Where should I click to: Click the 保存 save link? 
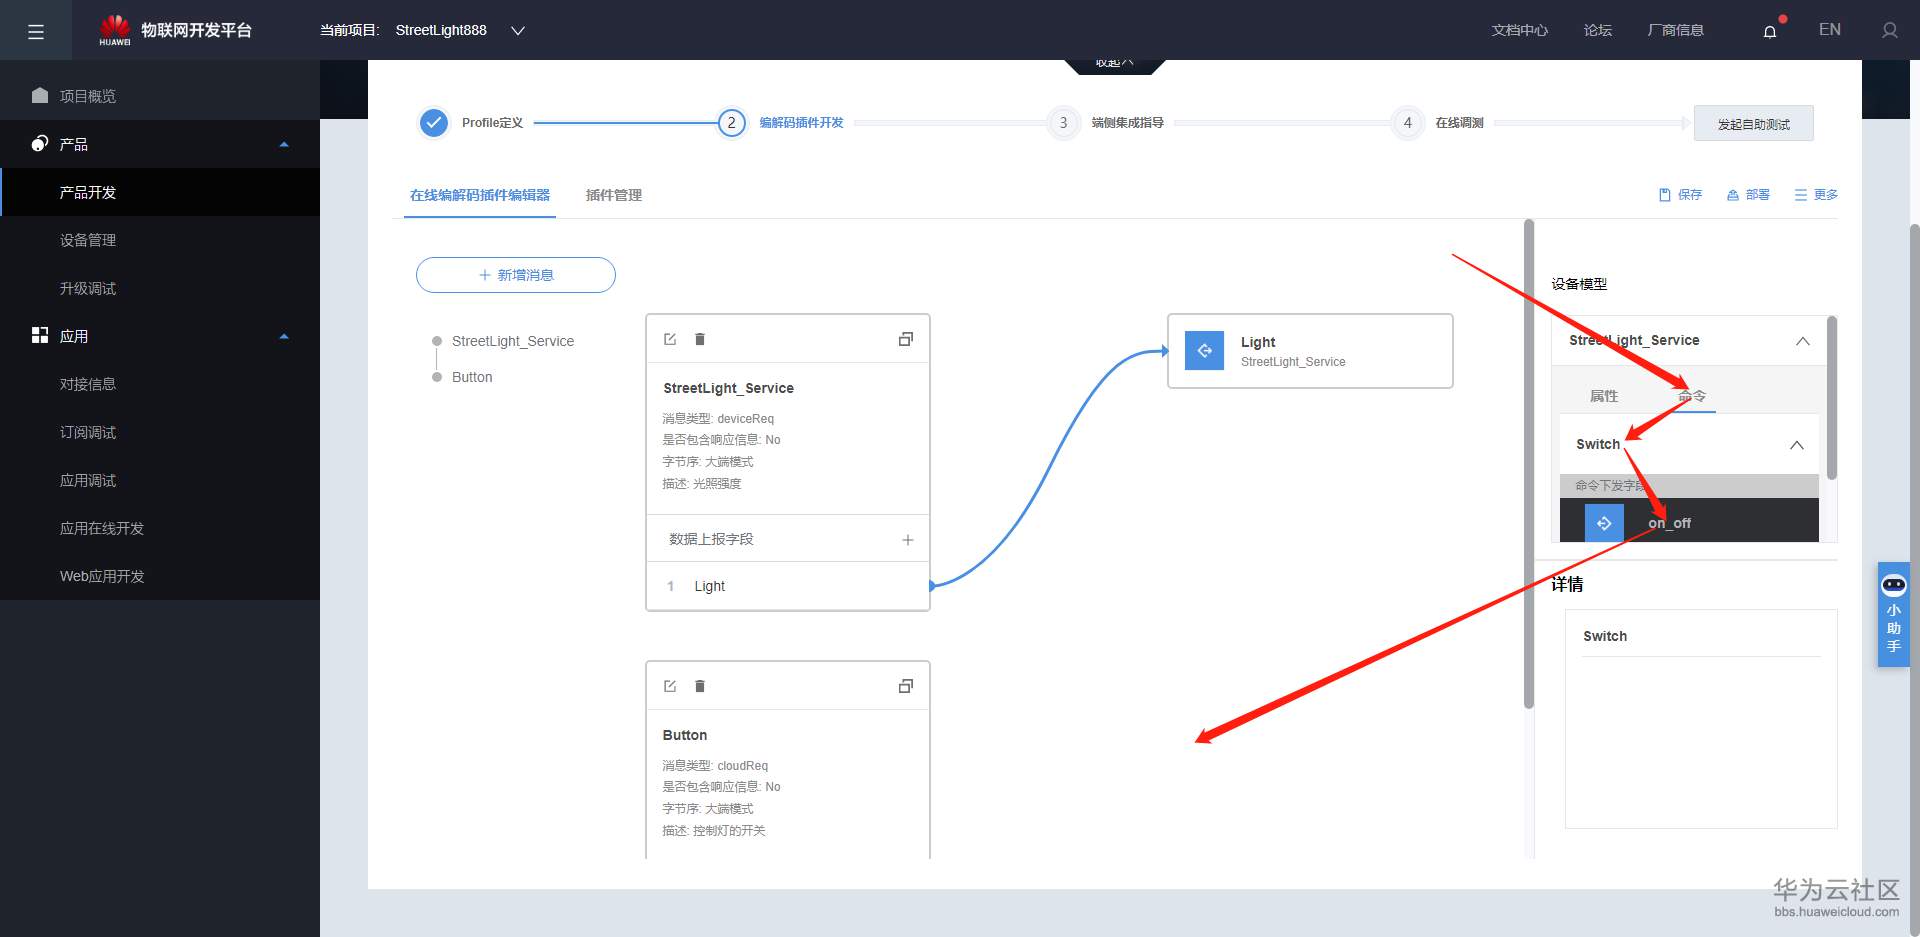tap(1680, 195)
